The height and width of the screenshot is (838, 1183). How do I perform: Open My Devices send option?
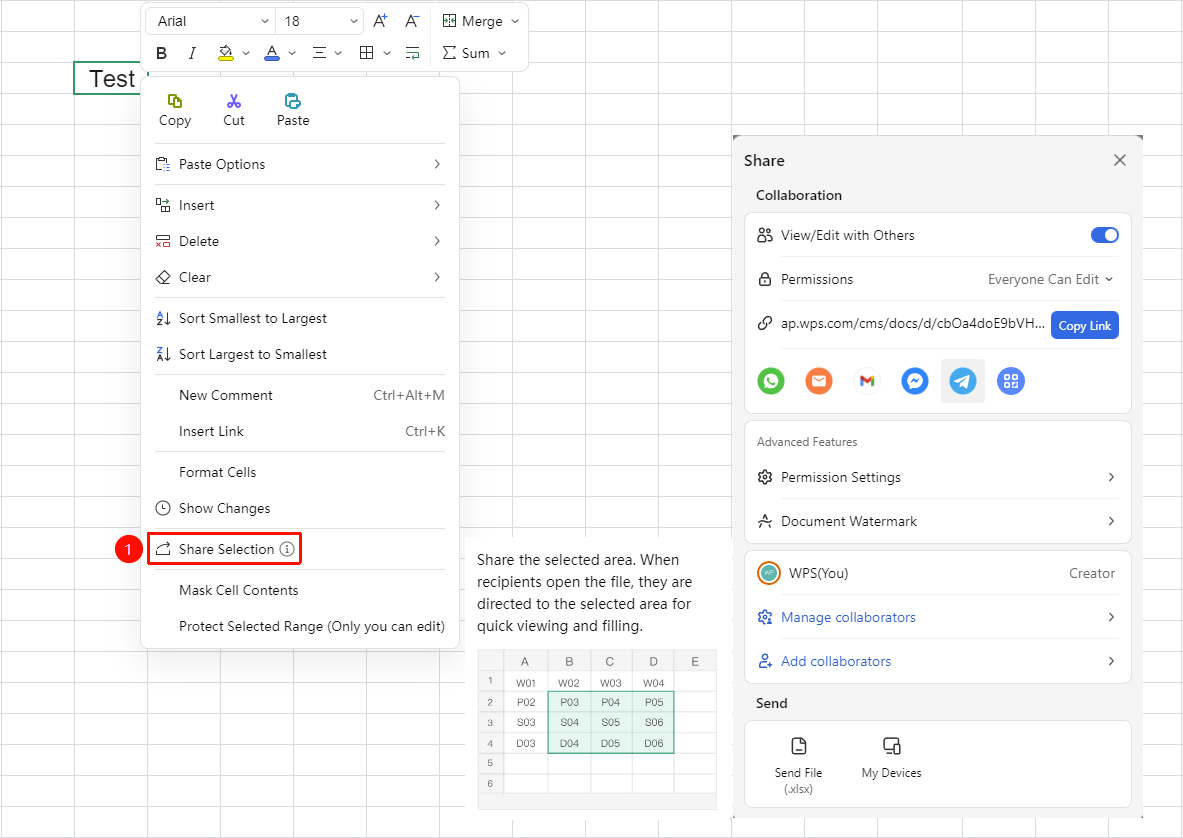pos(892,758)
